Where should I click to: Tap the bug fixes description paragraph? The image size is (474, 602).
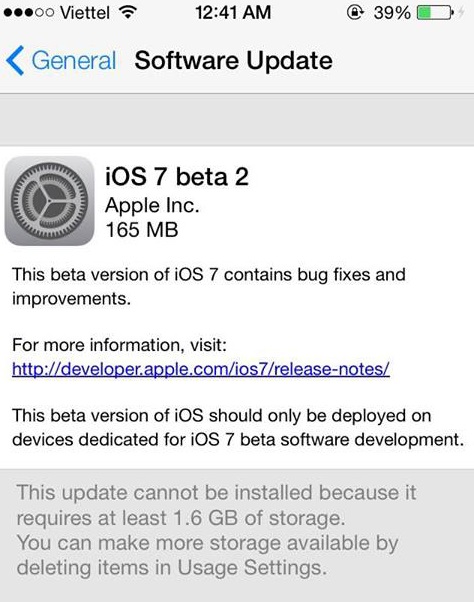[208, 286]
